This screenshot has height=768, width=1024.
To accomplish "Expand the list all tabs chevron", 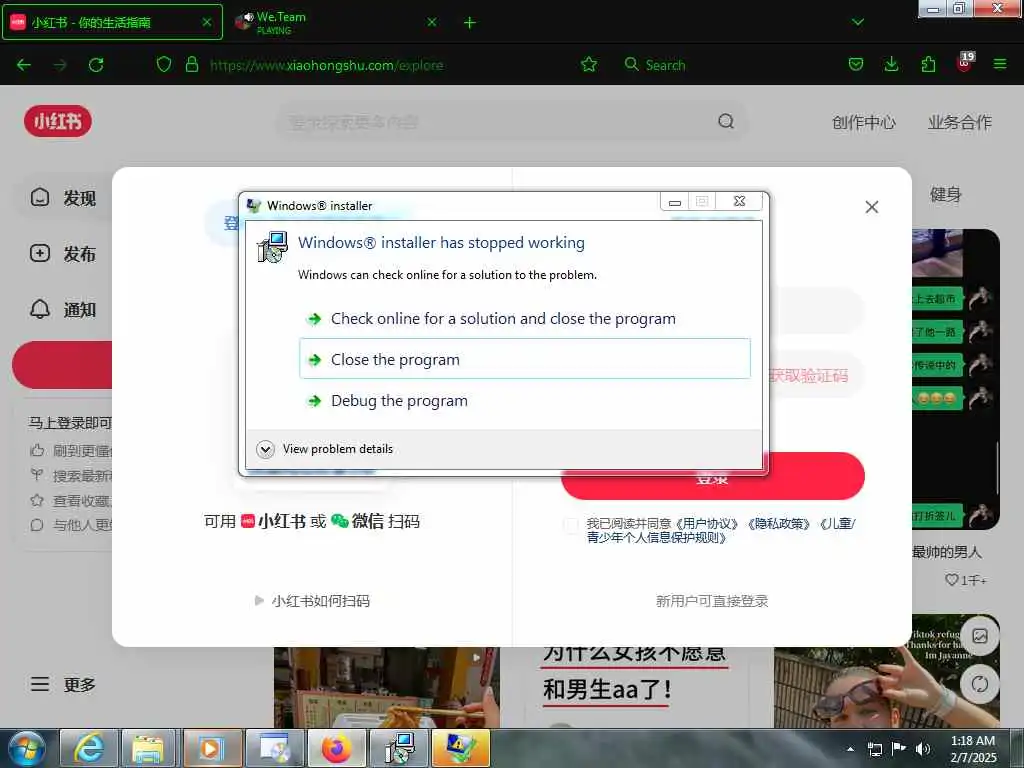I will click(857, 22).
